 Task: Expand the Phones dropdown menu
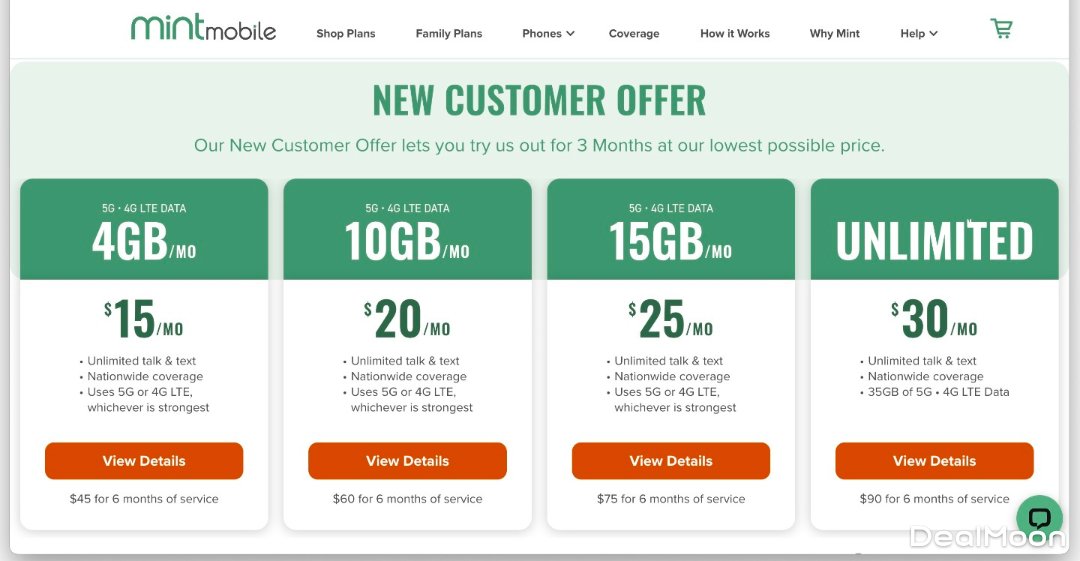click(x=548, y=33)
